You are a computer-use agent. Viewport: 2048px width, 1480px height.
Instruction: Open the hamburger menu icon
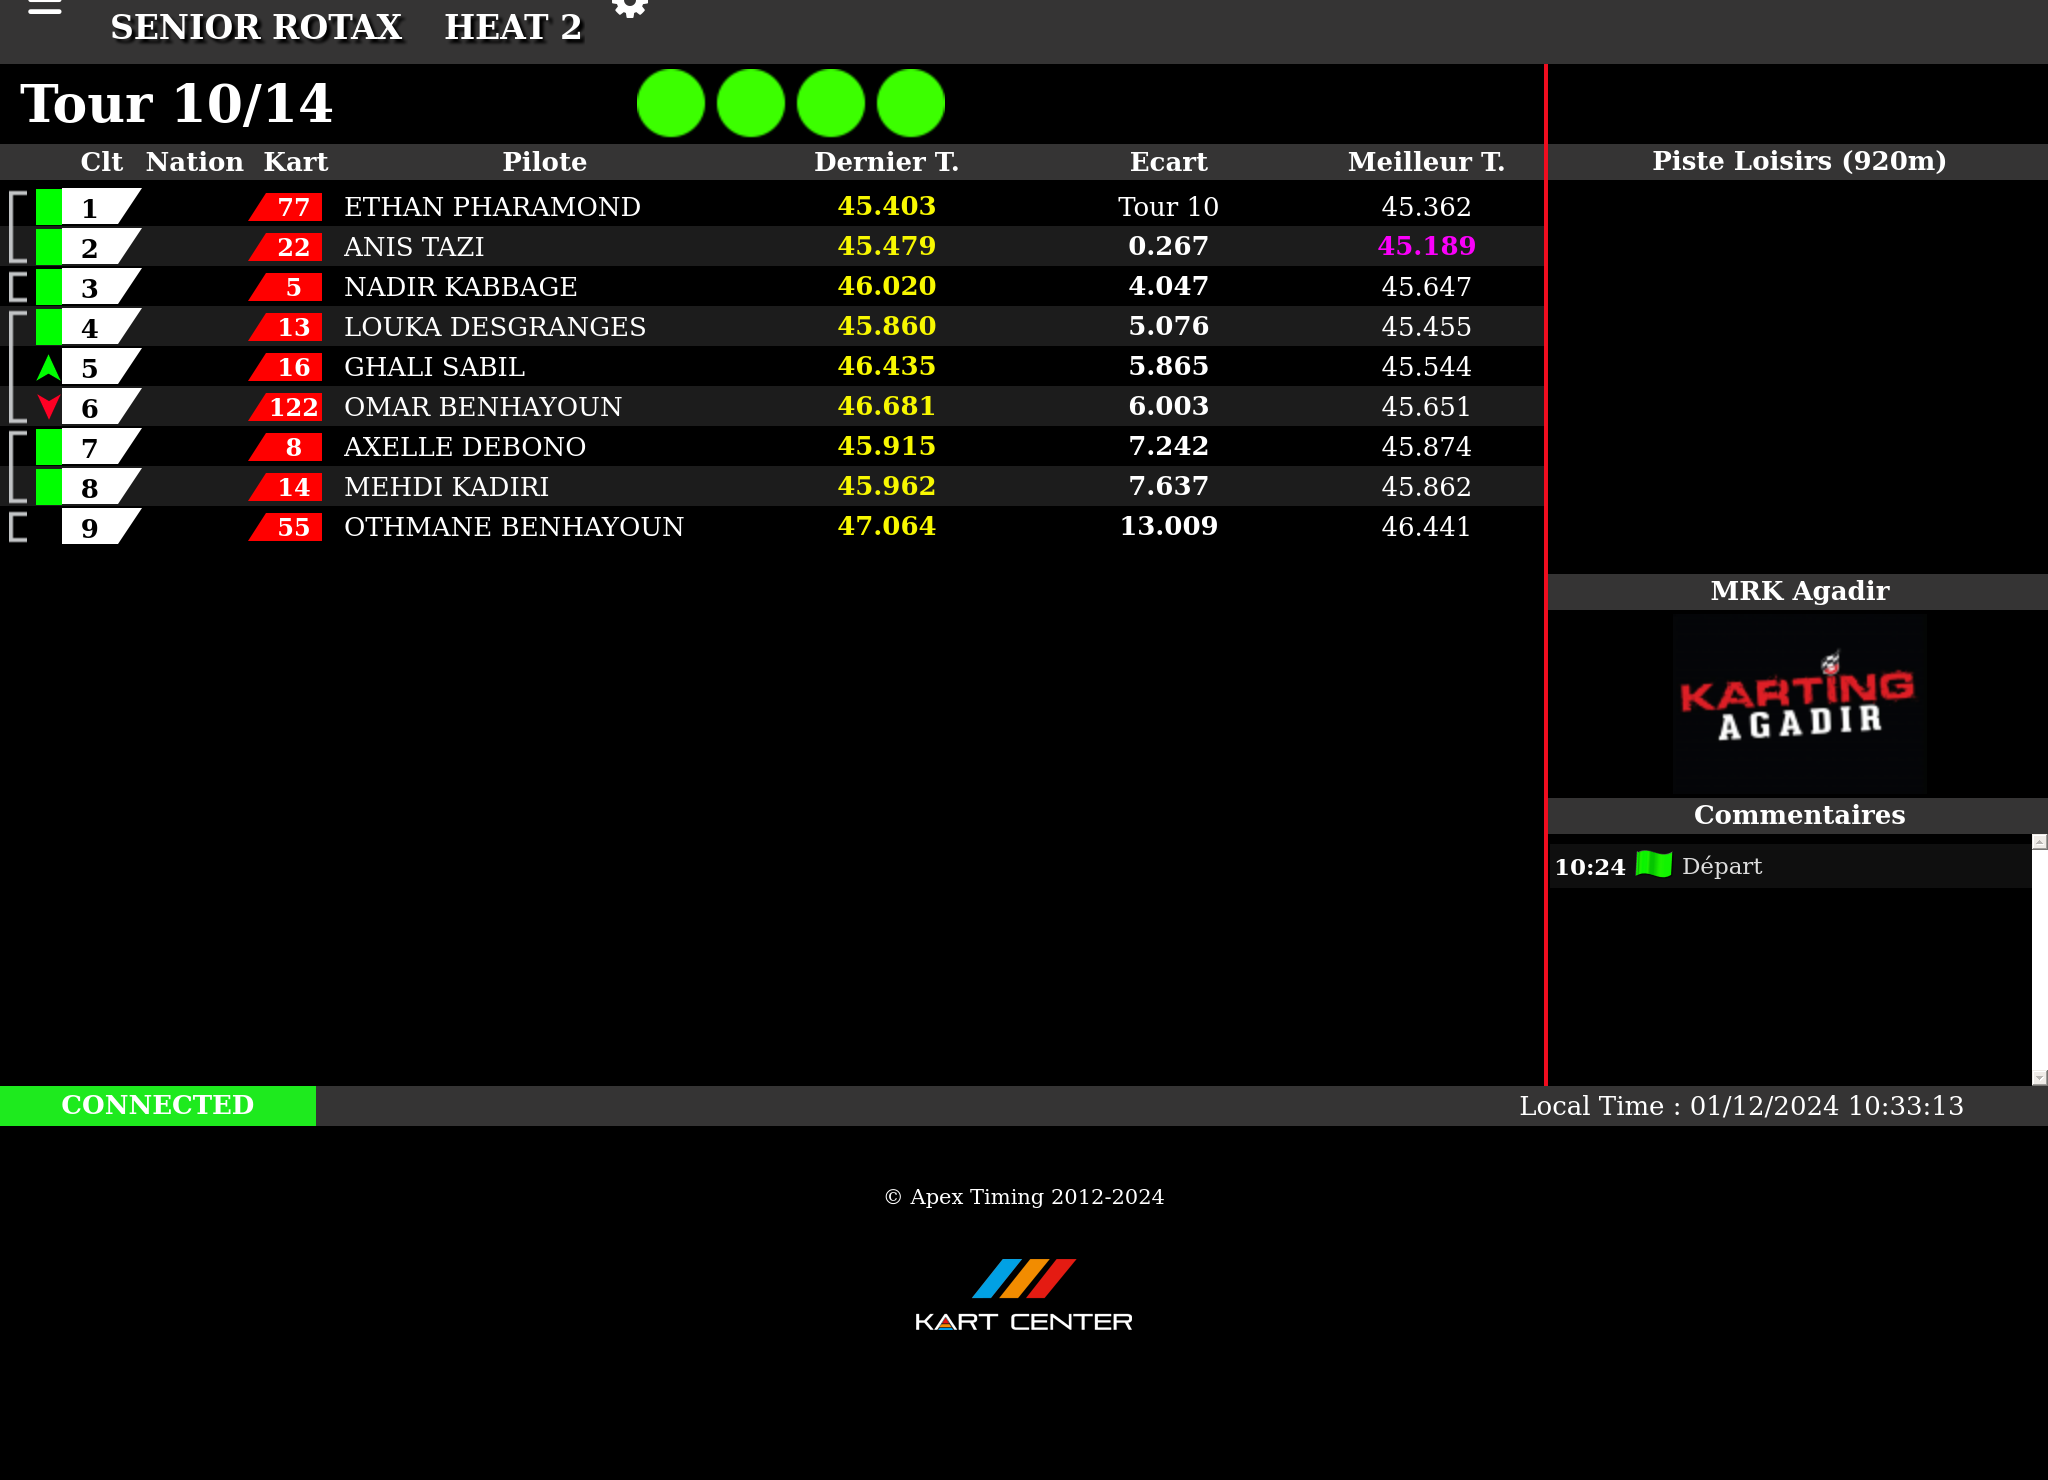coord(45,8)
